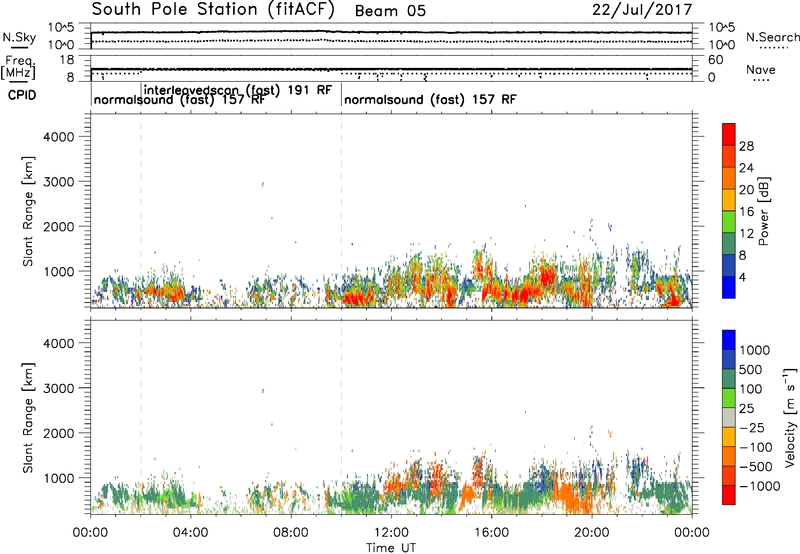Click the '20:00' time axis label
The width and height of the screenshot is (800, 554).
point(591,533)
